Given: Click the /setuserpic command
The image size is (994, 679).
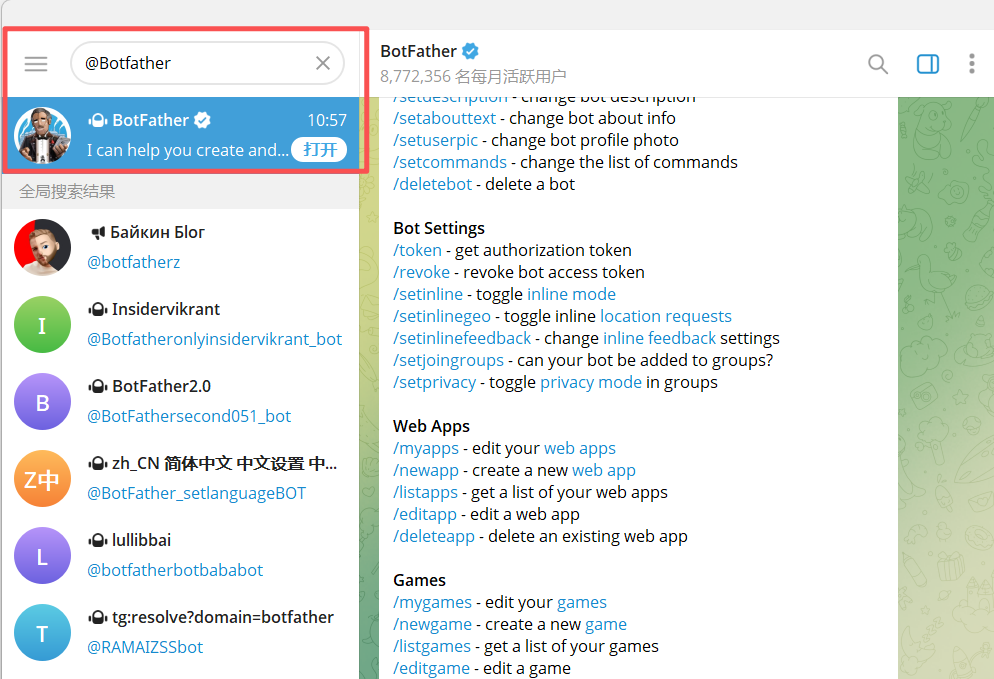Looking at the screenshot, I should pyautogui.click(x=436, y=140).
